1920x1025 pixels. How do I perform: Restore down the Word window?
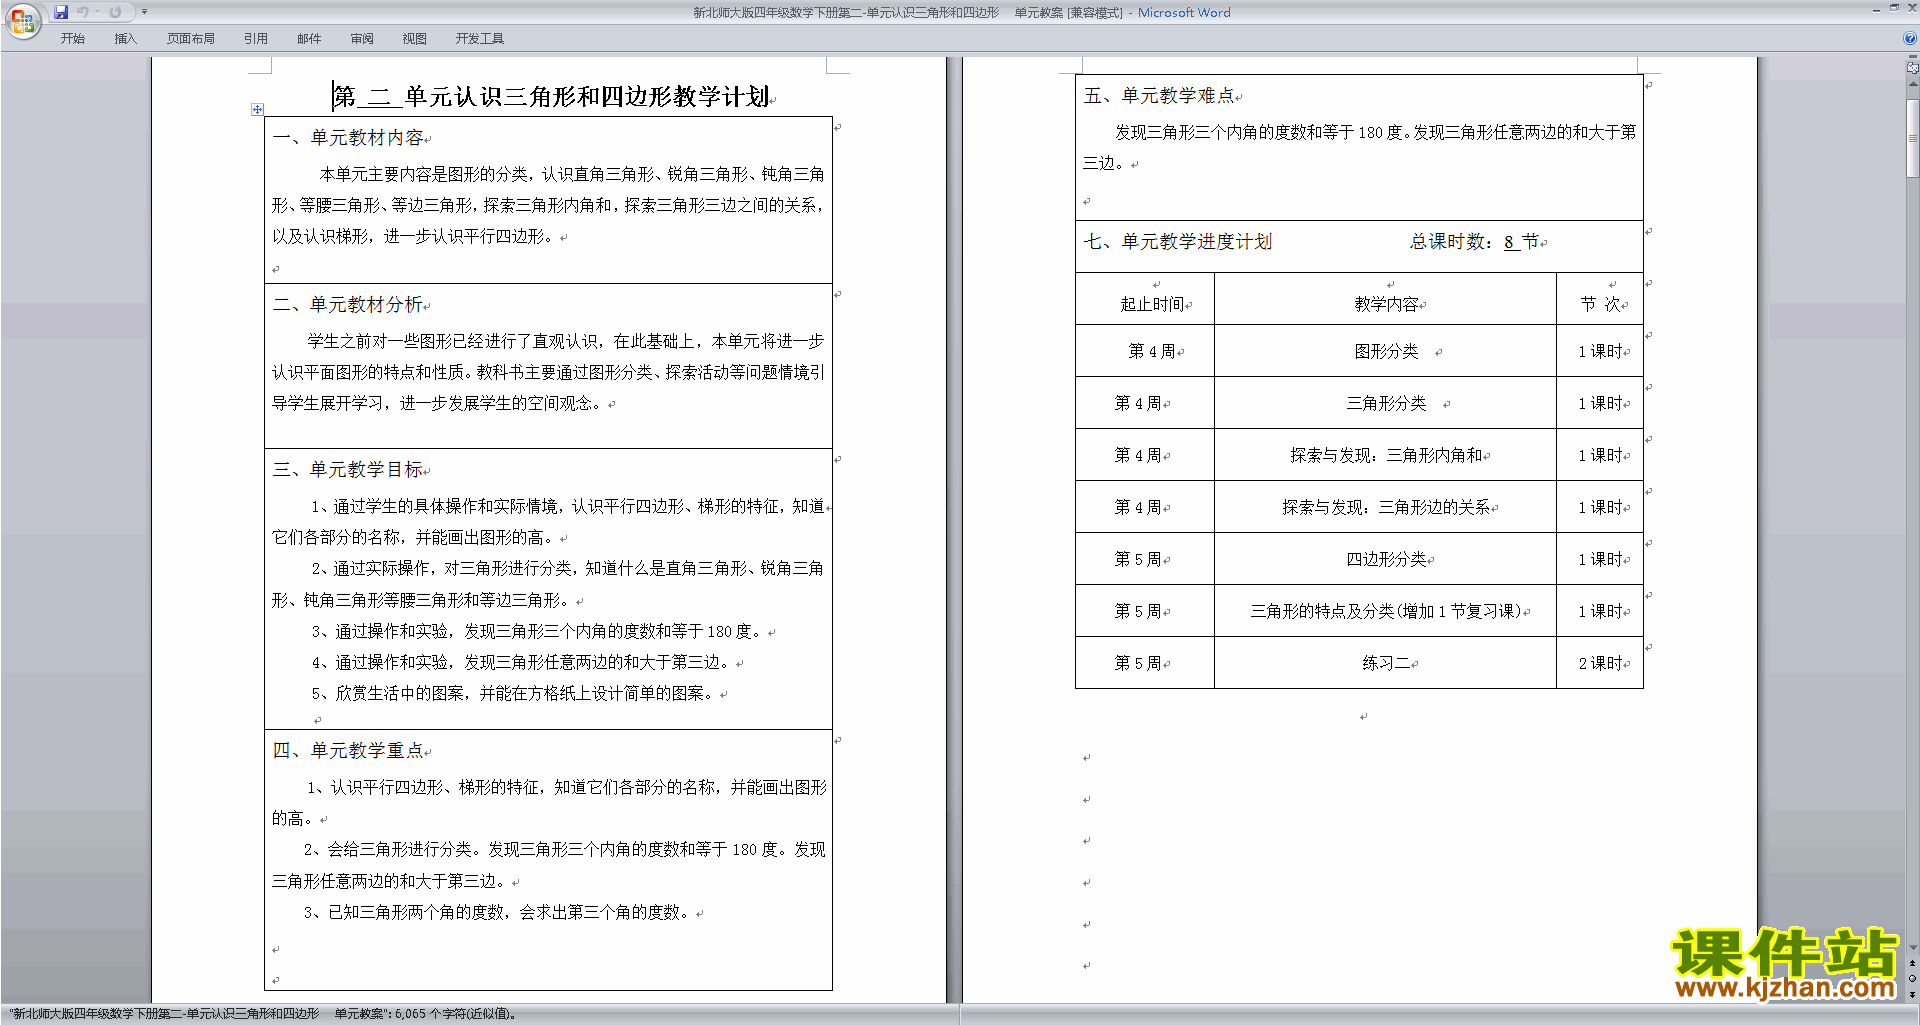pyautogui.click(x=1894, y=9)
